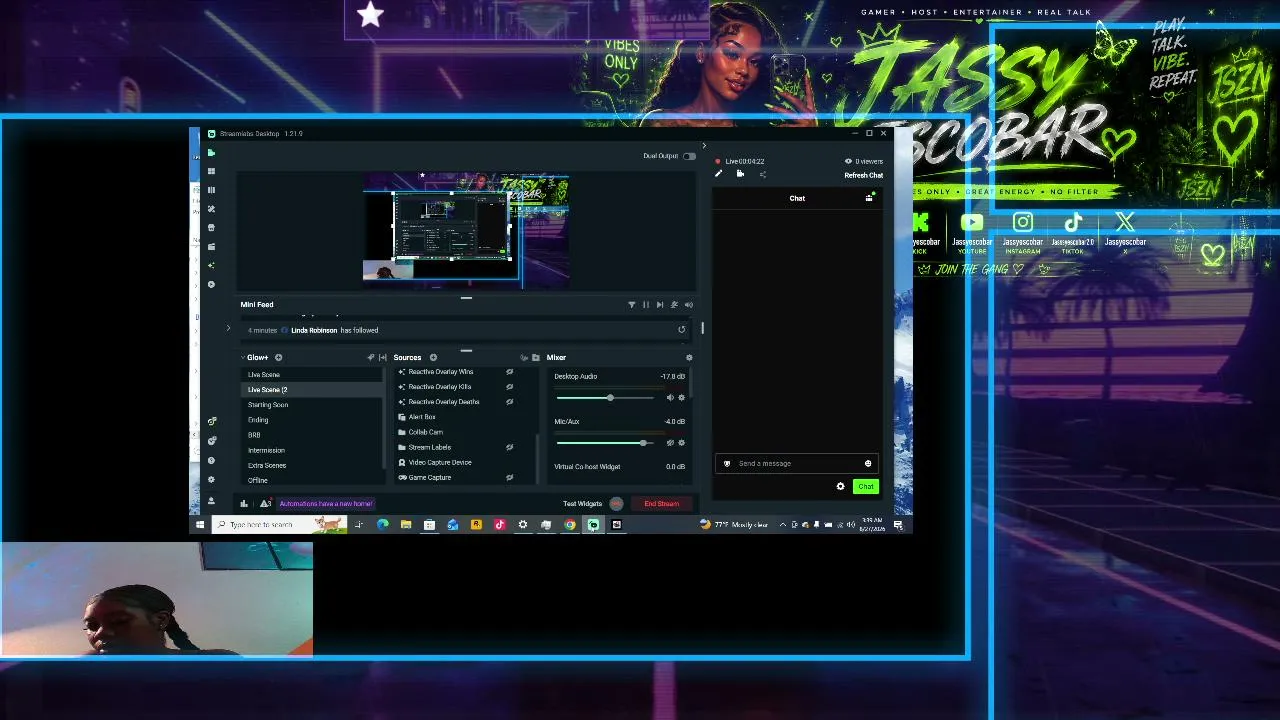
Task: Switch to the Offline scene
Action: click(258, 481)
